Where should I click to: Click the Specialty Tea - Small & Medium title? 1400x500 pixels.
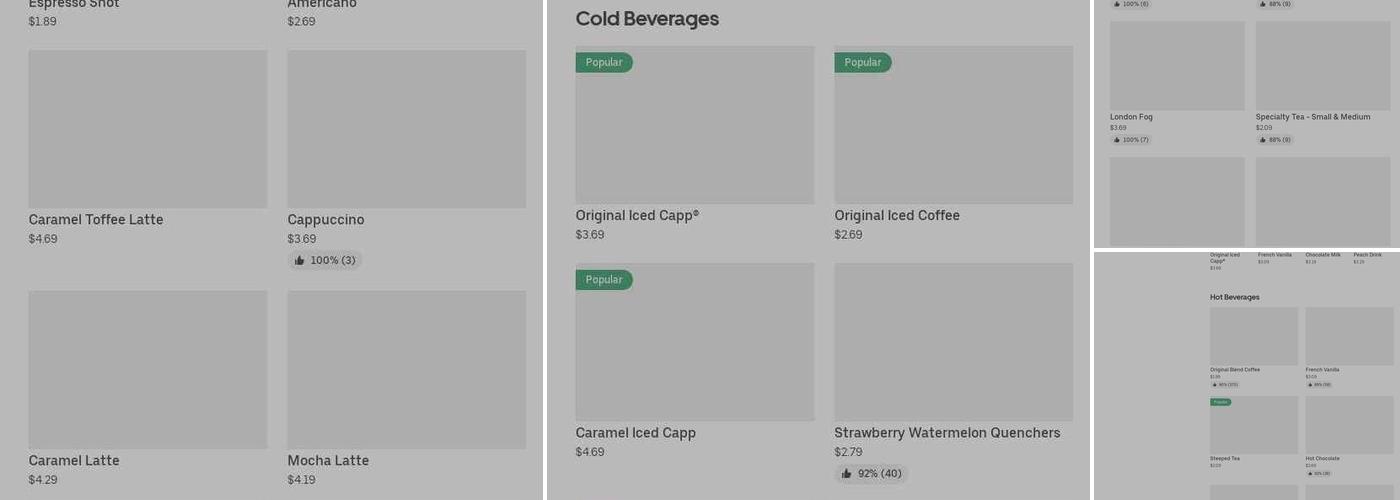coord(1313,117)
